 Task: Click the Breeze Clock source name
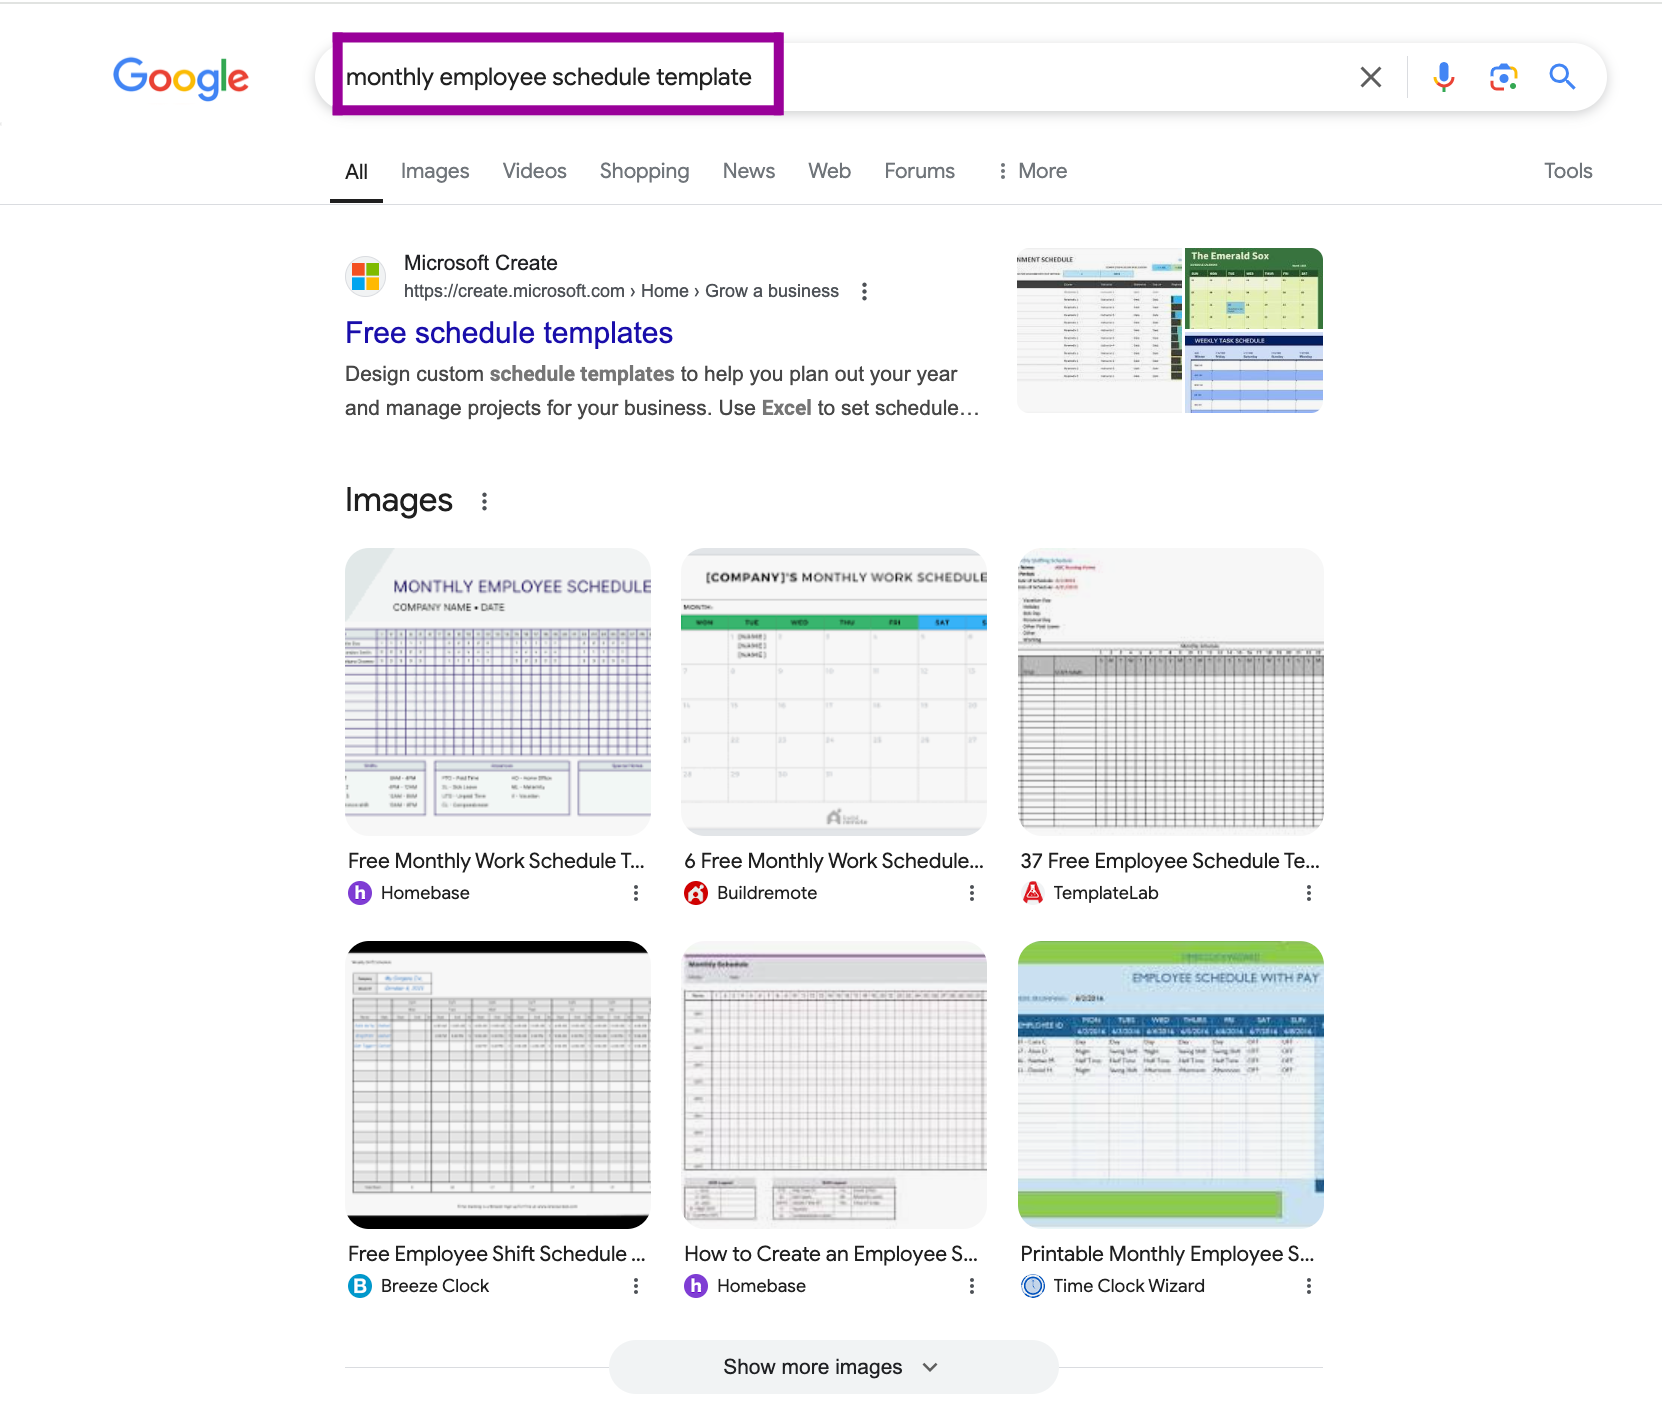435,1286
